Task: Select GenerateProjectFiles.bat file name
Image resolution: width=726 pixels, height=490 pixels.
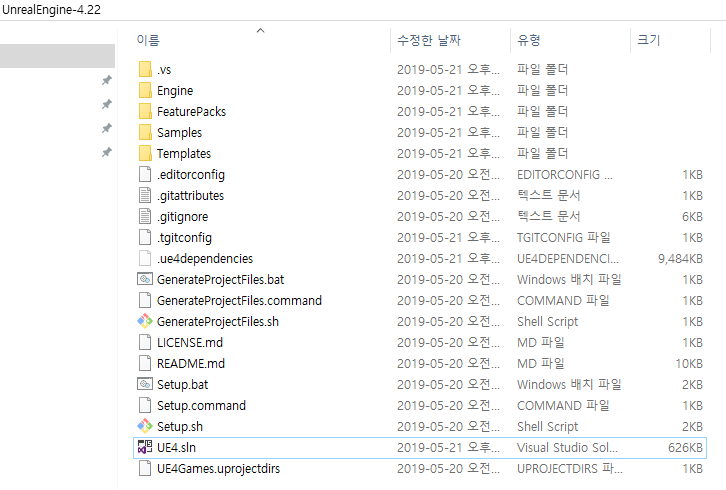Action: pos(220,279)
